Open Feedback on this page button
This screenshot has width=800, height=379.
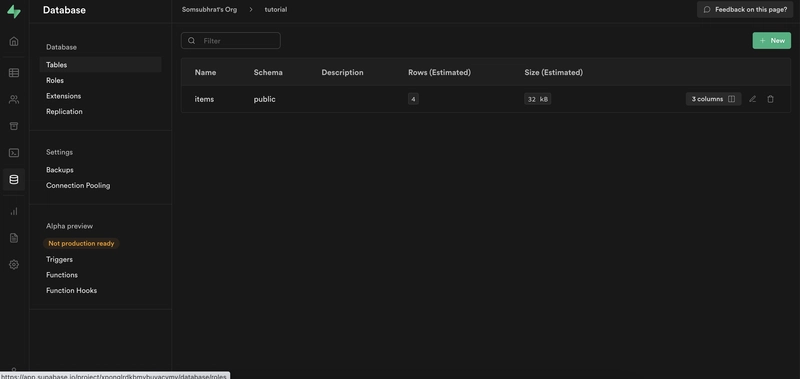pos(745,9)
